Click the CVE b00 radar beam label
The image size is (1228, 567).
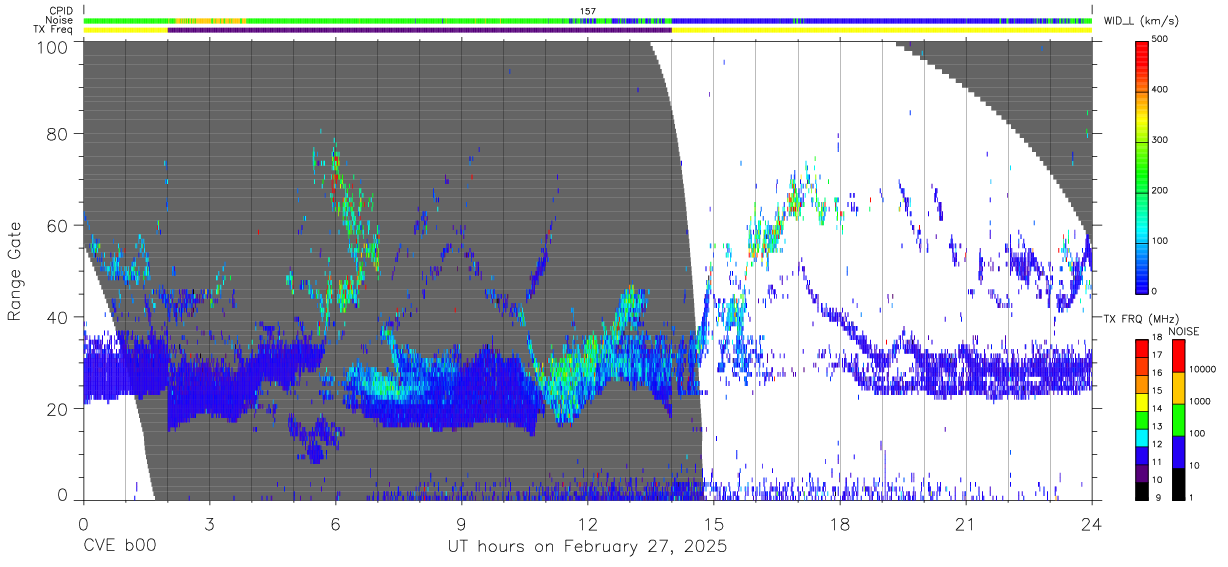(x=120, y=547)
